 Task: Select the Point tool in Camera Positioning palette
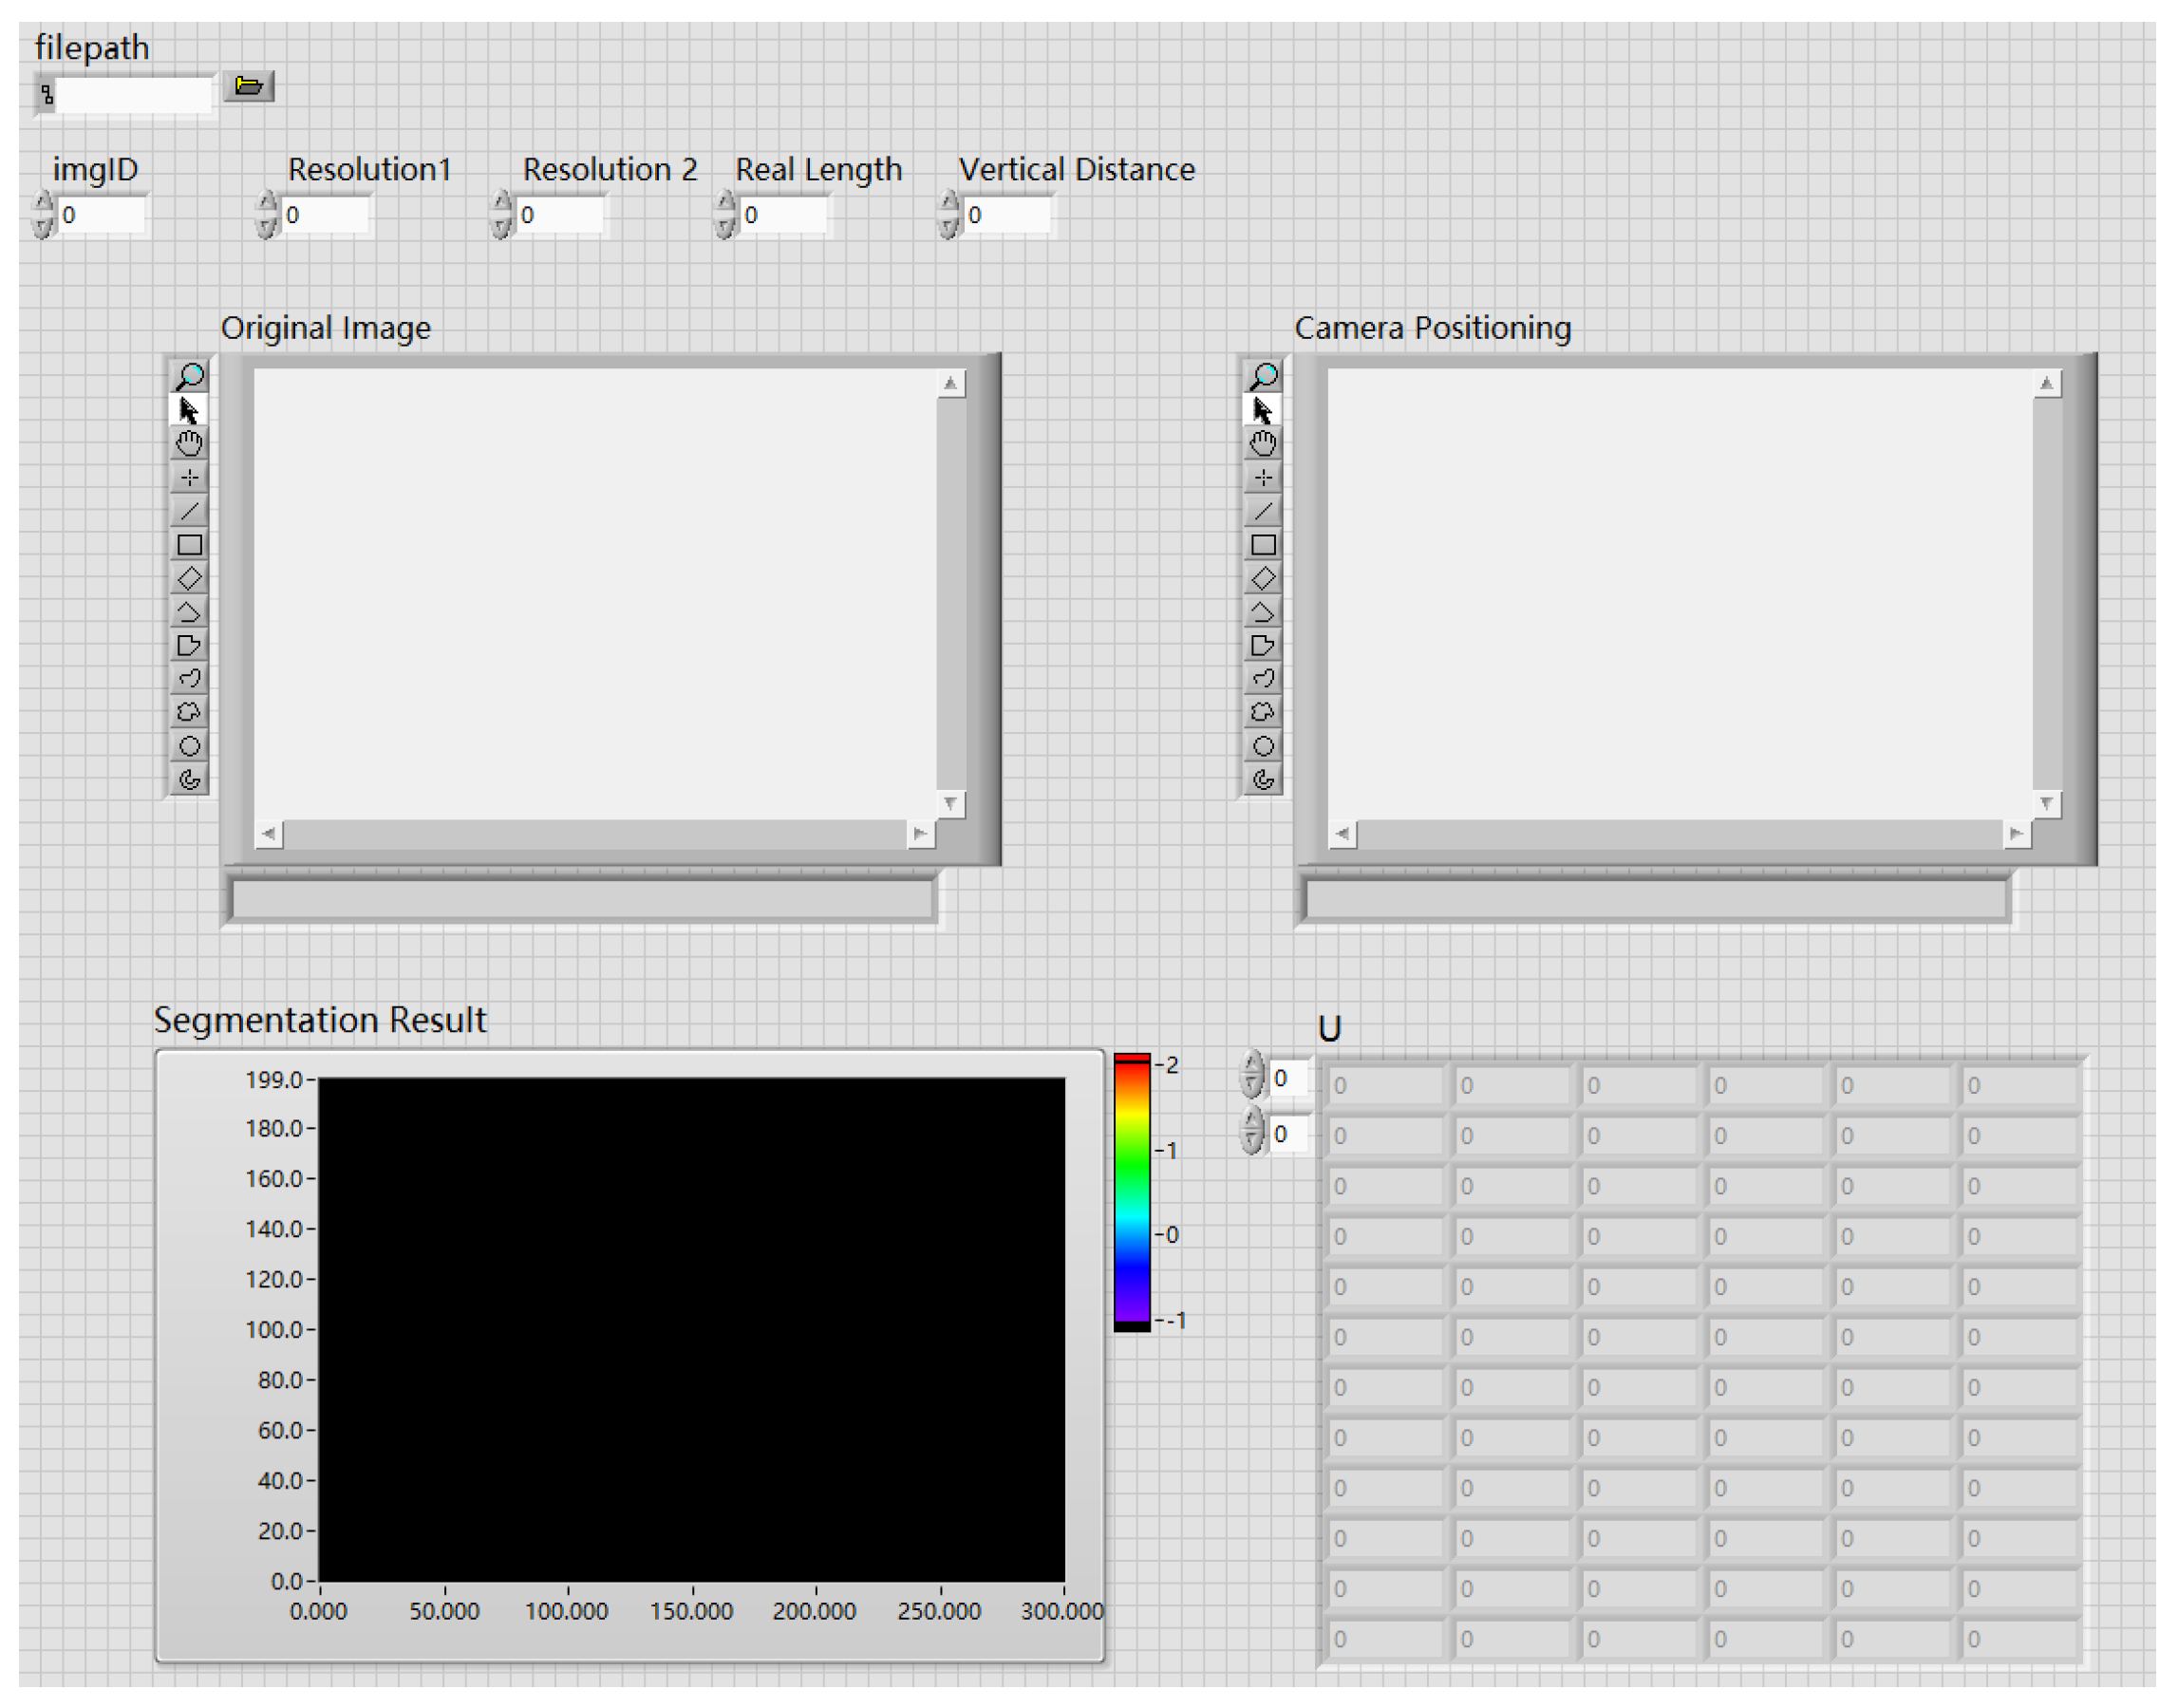(x=1263, y=477)
